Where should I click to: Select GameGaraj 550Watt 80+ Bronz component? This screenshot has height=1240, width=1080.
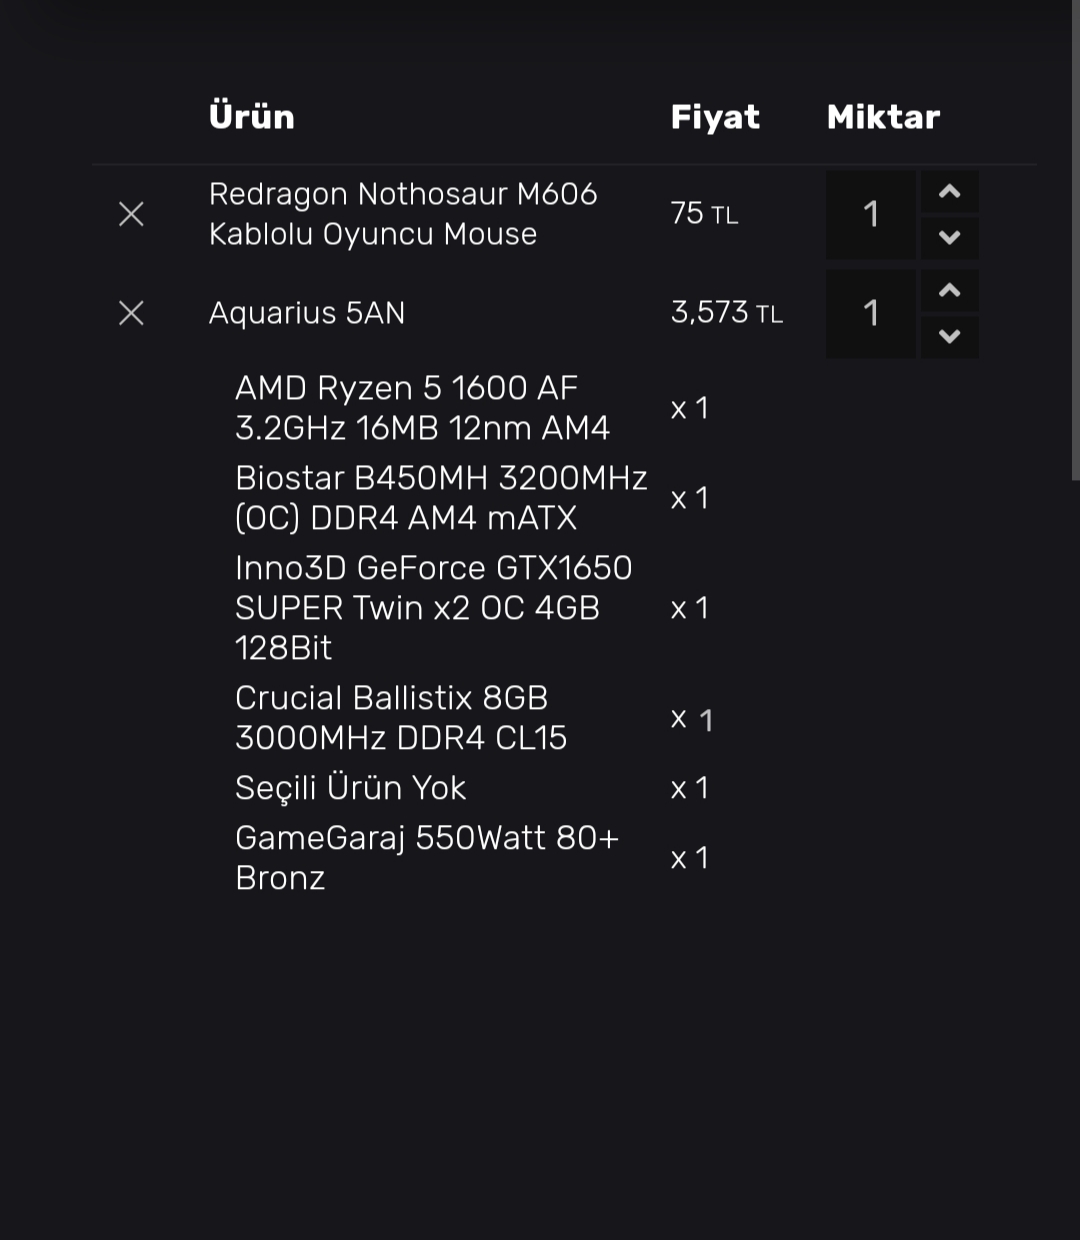coord(426,858)
